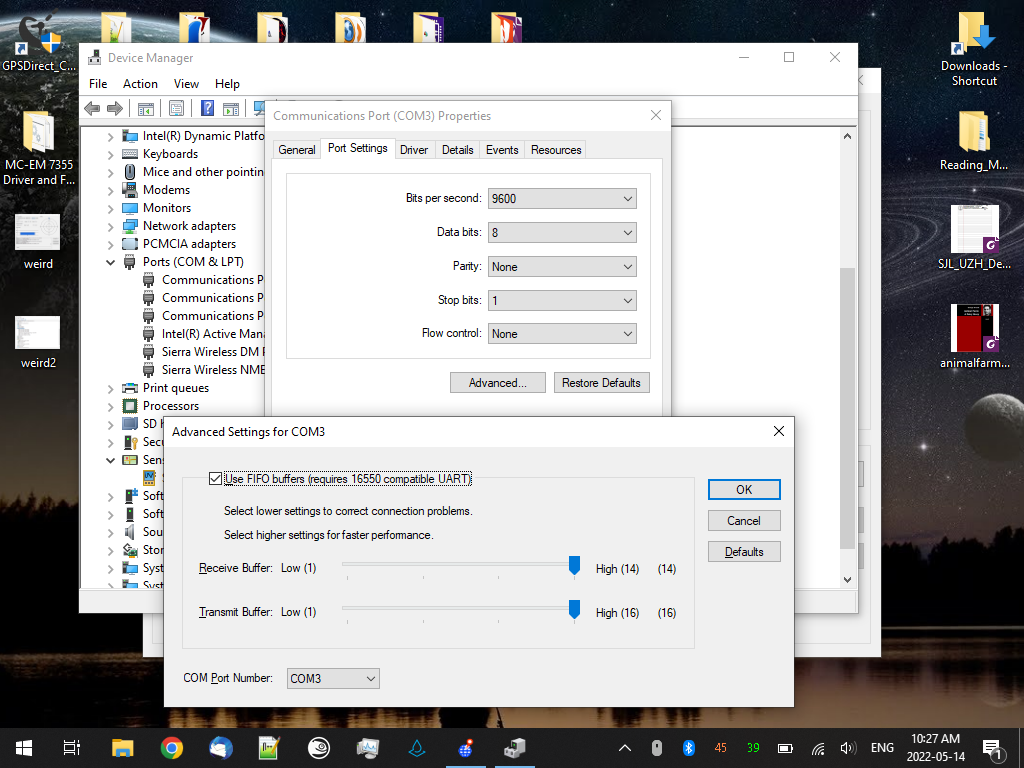Switch to the Events tab
Viewport: 1024px width, 768px height.
502,150
